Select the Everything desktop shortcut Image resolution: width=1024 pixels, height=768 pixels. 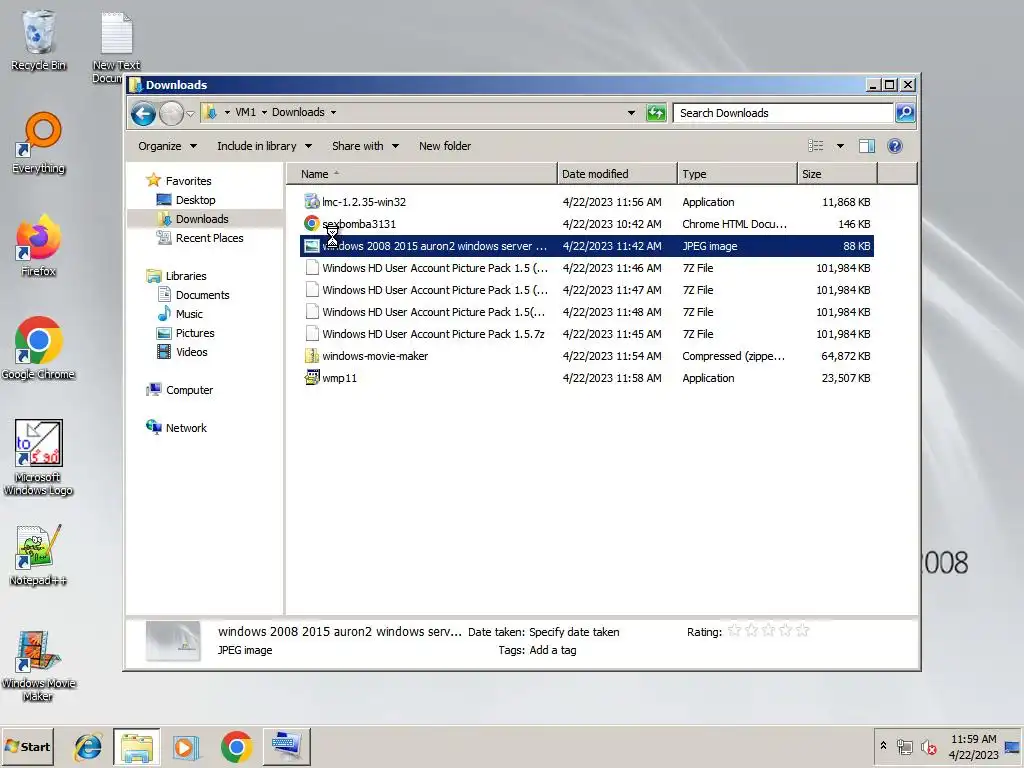[39, 143]
